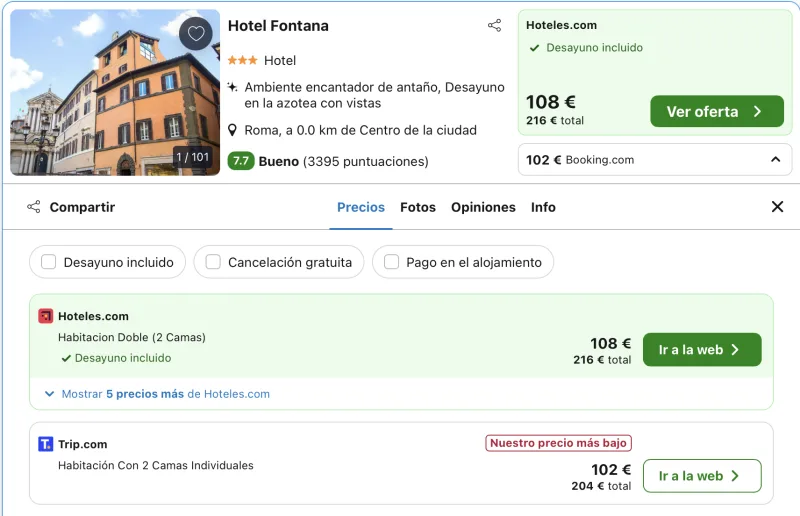This screenshot has width=800, height=516.
Task: Click the Compartir label
Action: tap(82, 207)
